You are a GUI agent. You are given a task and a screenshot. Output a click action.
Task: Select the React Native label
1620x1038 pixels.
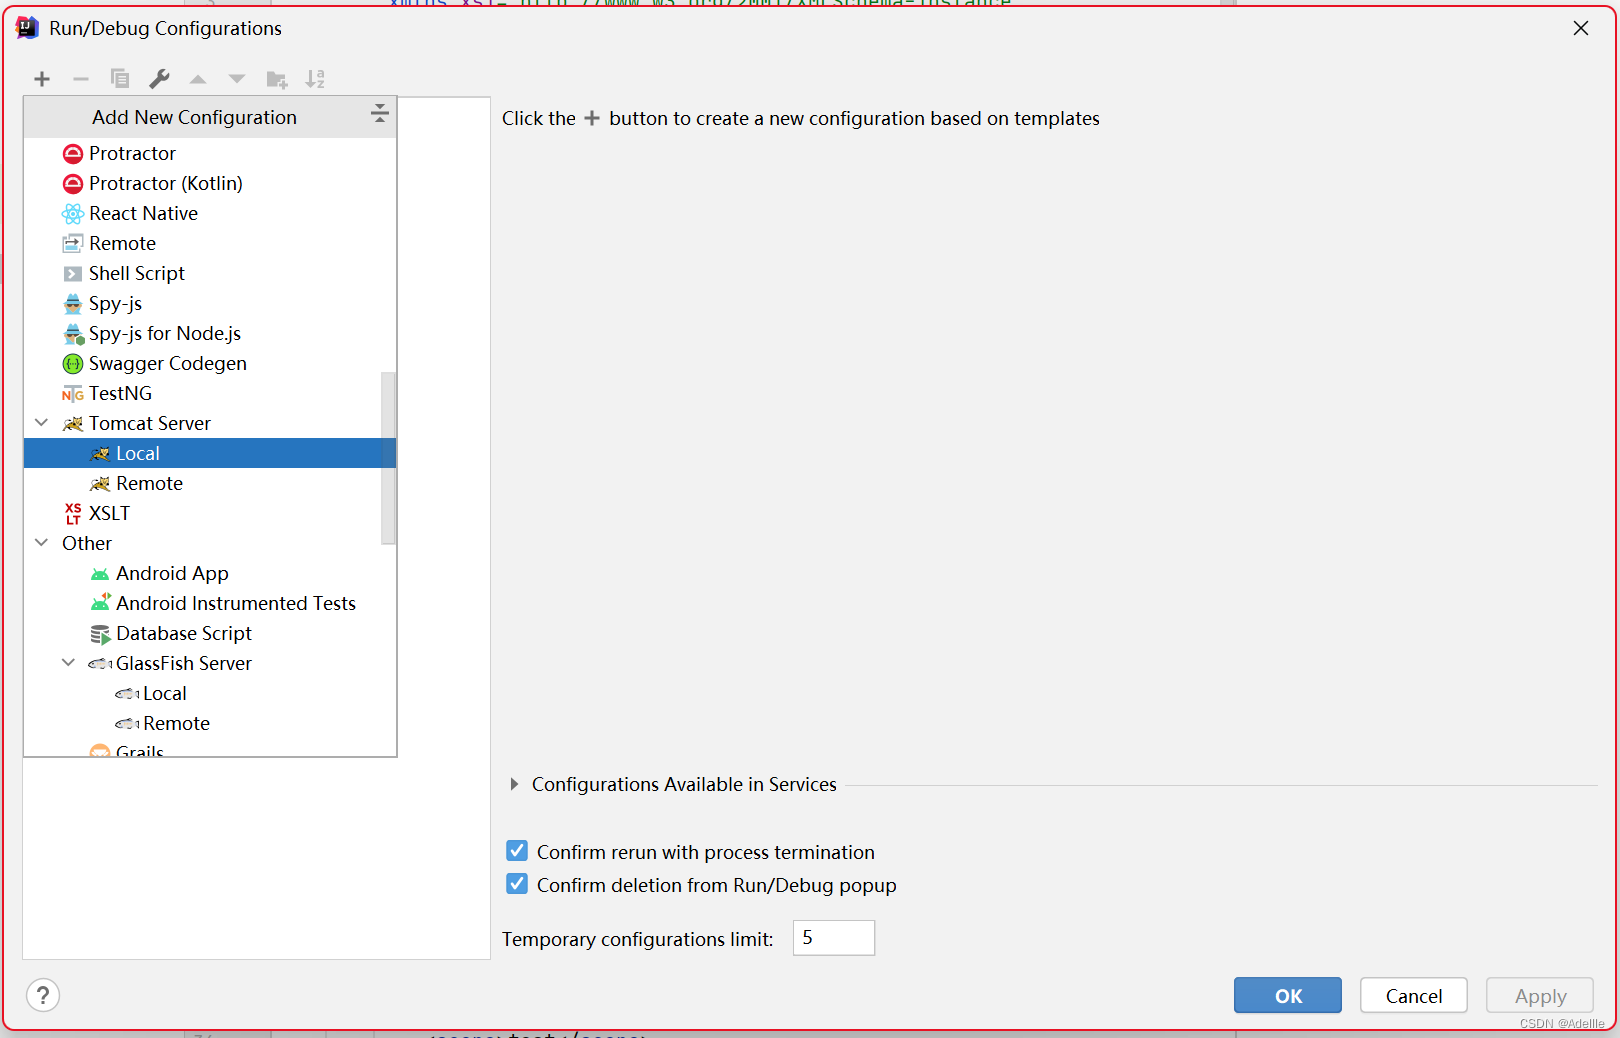[144, 213]
